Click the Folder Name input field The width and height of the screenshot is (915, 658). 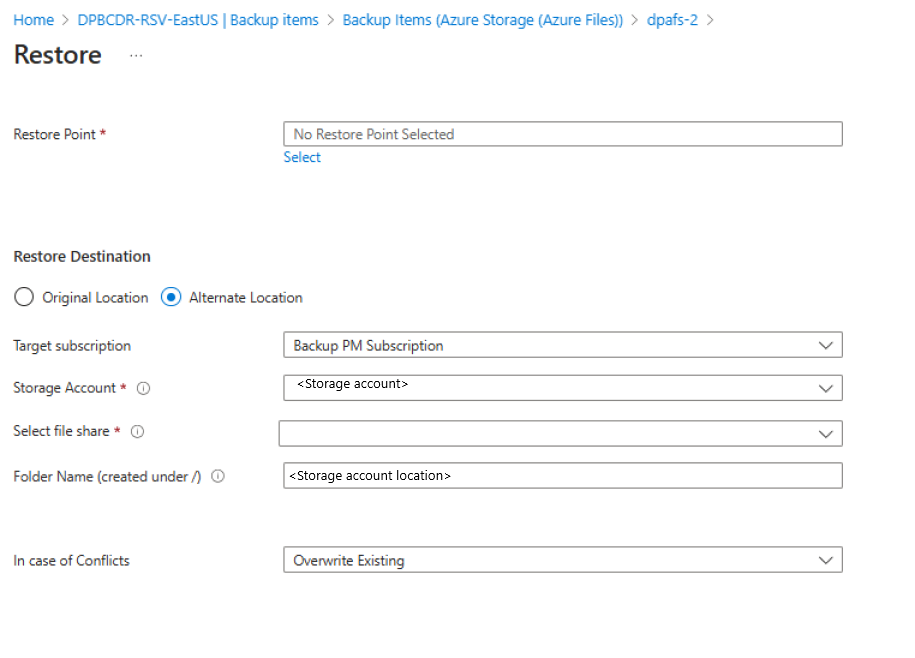pos(562,475)
